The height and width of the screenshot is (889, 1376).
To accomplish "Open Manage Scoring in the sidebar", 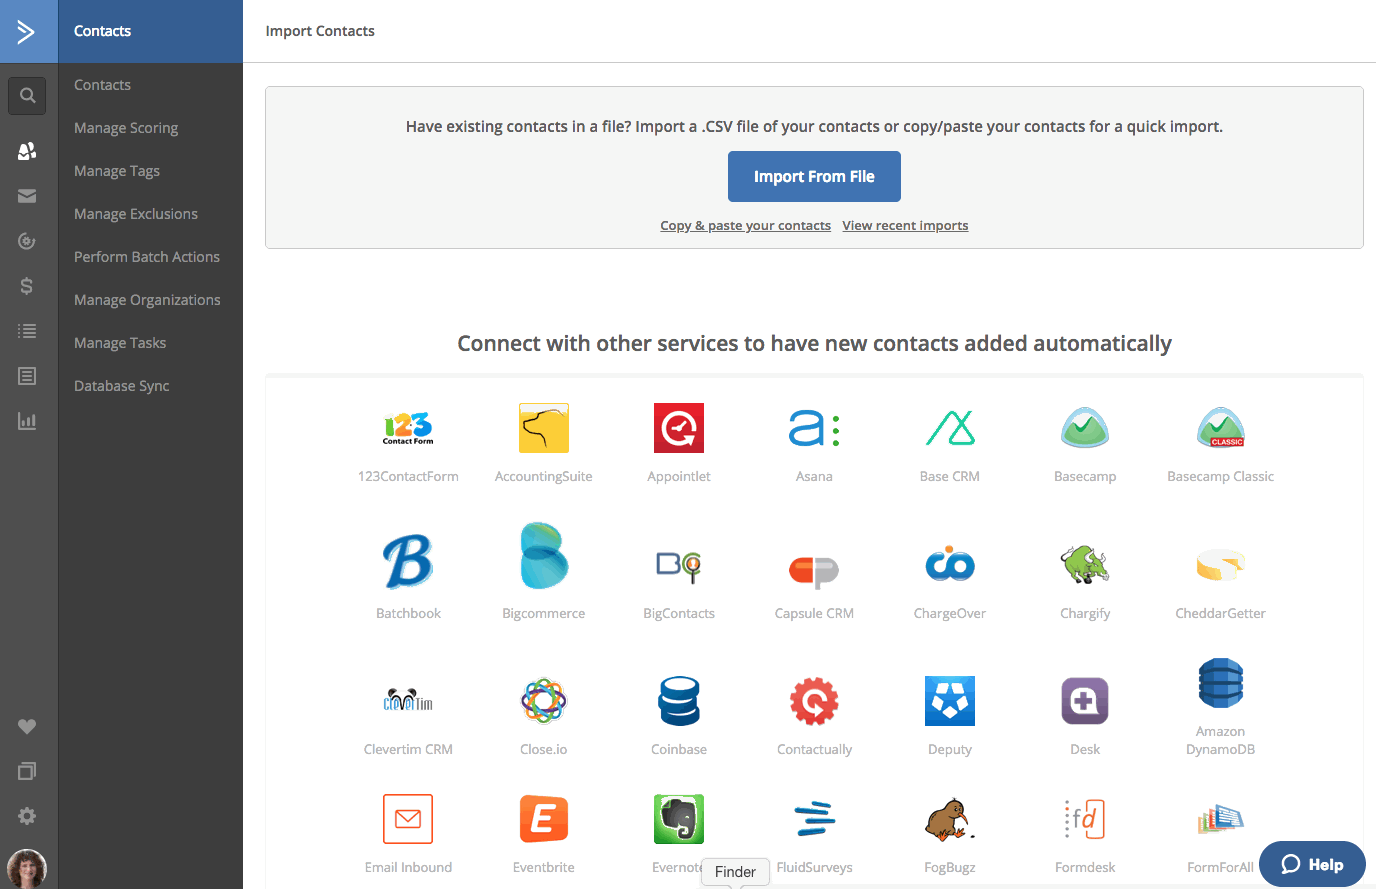I will pyautogui.click(x=126, y=128).
